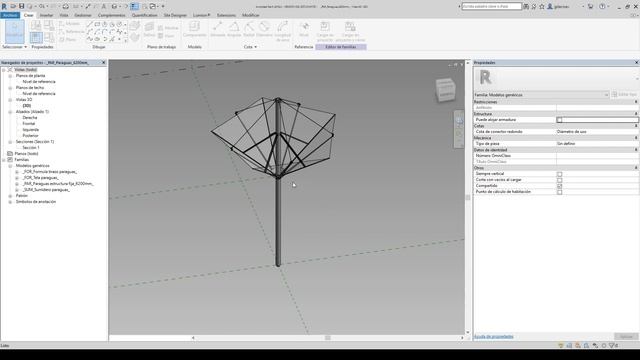Toggle Punto de cálculo de habitación checkbox
The image size is (640, 360).
560,192
